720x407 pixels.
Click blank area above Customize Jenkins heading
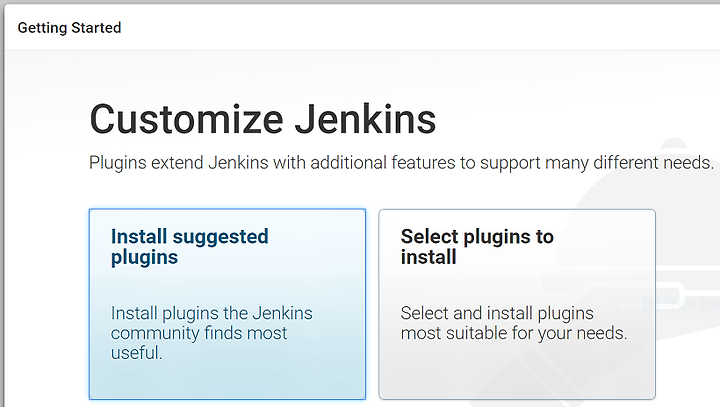pos(262,76)
